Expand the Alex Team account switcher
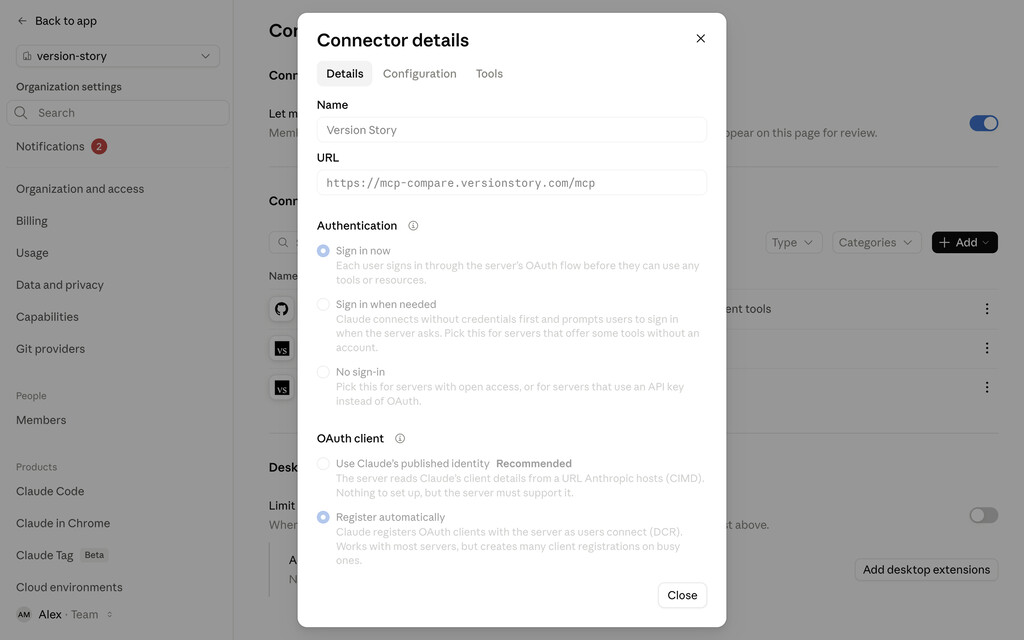 pyautogui.click(x=65, y=615)
